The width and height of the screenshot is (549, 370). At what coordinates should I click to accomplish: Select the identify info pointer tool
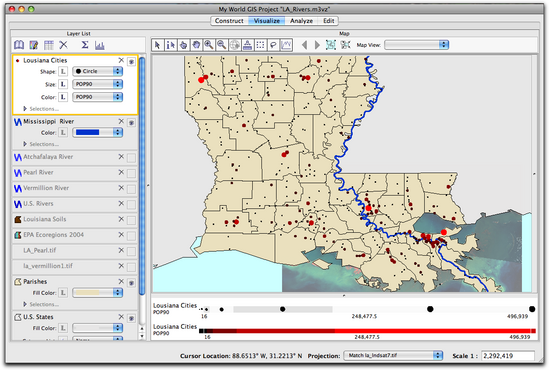pos(171,45)
